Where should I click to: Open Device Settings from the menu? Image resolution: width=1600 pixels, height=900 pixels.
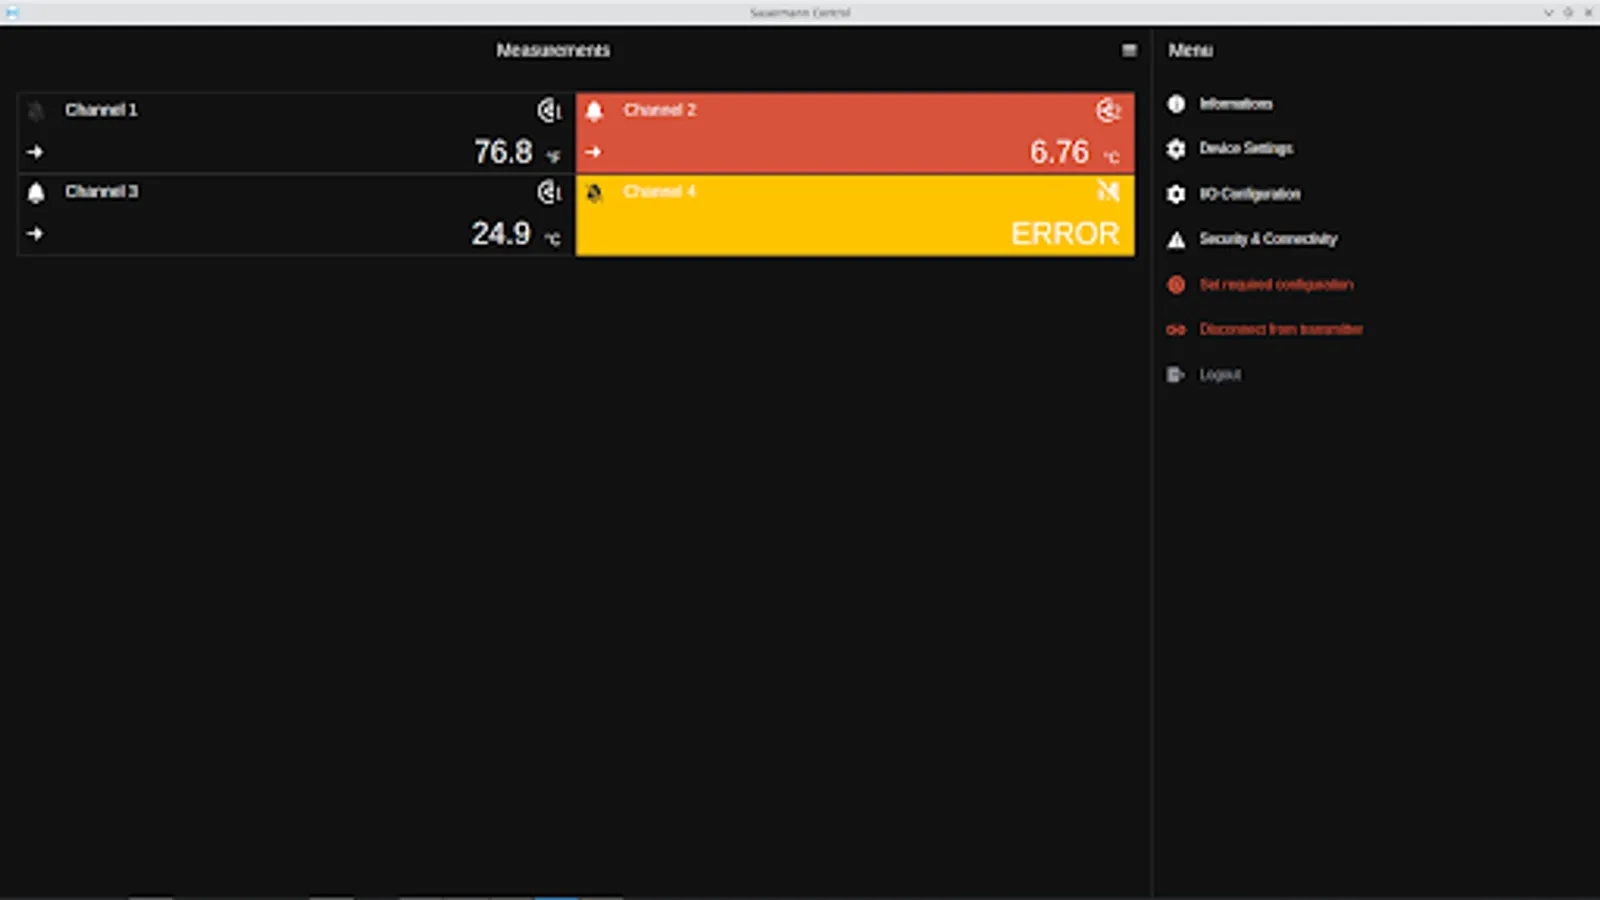tap(1246, 148)
